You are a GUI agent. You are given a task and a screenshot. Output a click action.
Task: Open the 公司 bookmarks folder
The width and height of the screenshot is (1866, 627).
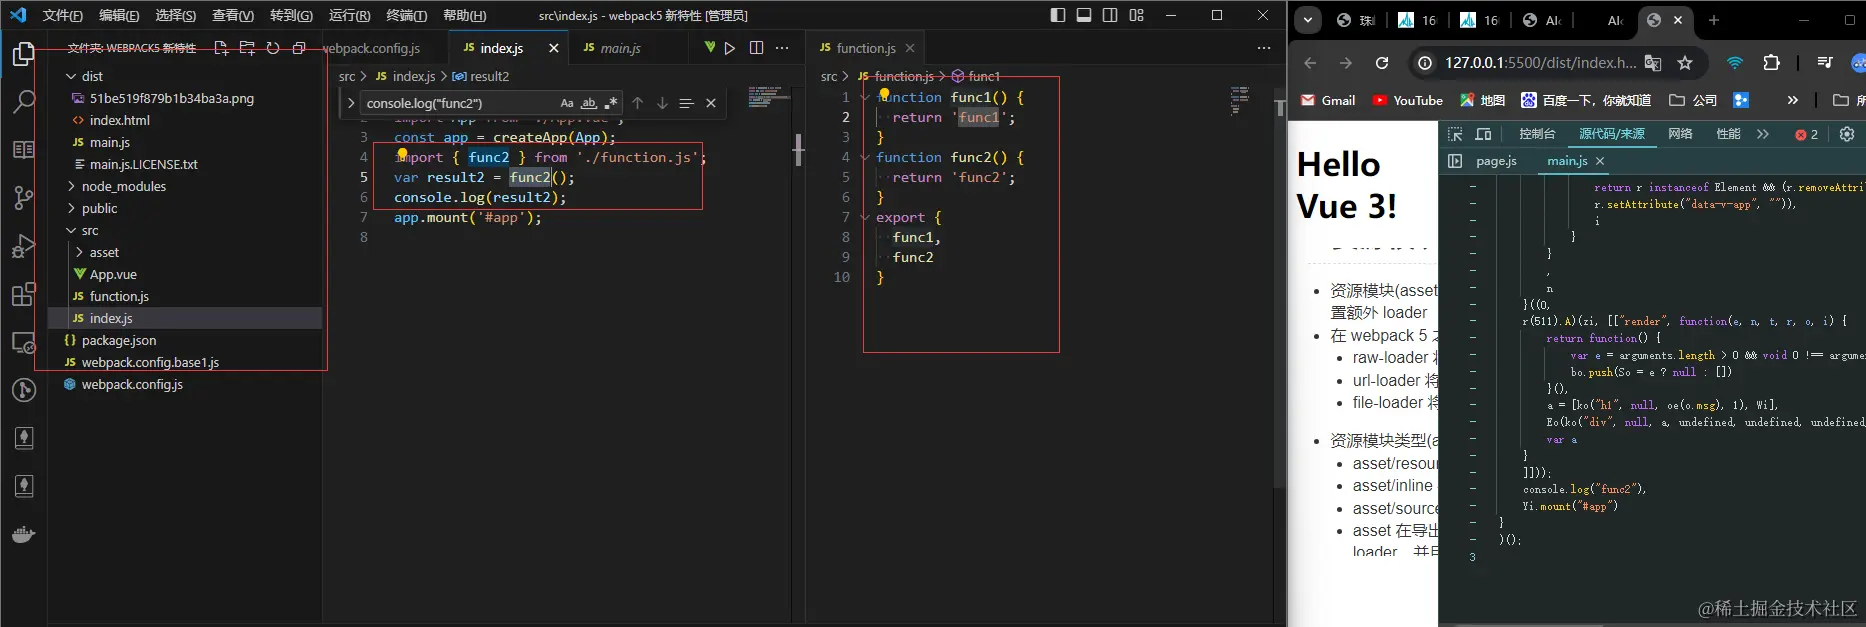click(x=1693, y=100)
